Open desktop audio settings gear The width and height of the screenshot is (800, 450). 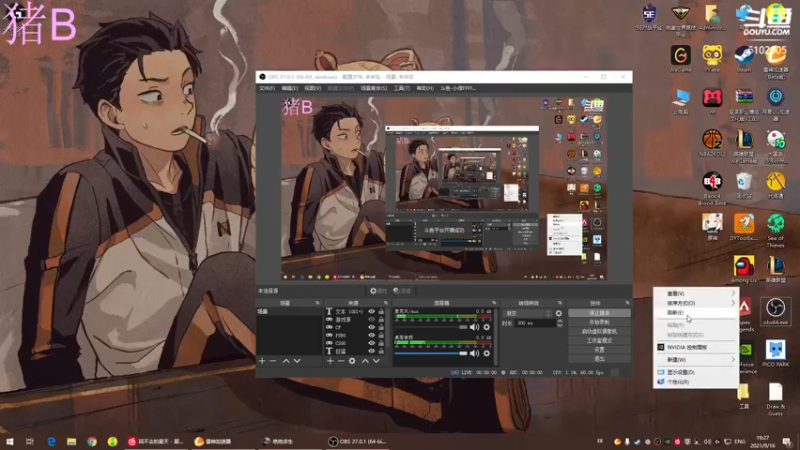[487, 353]
